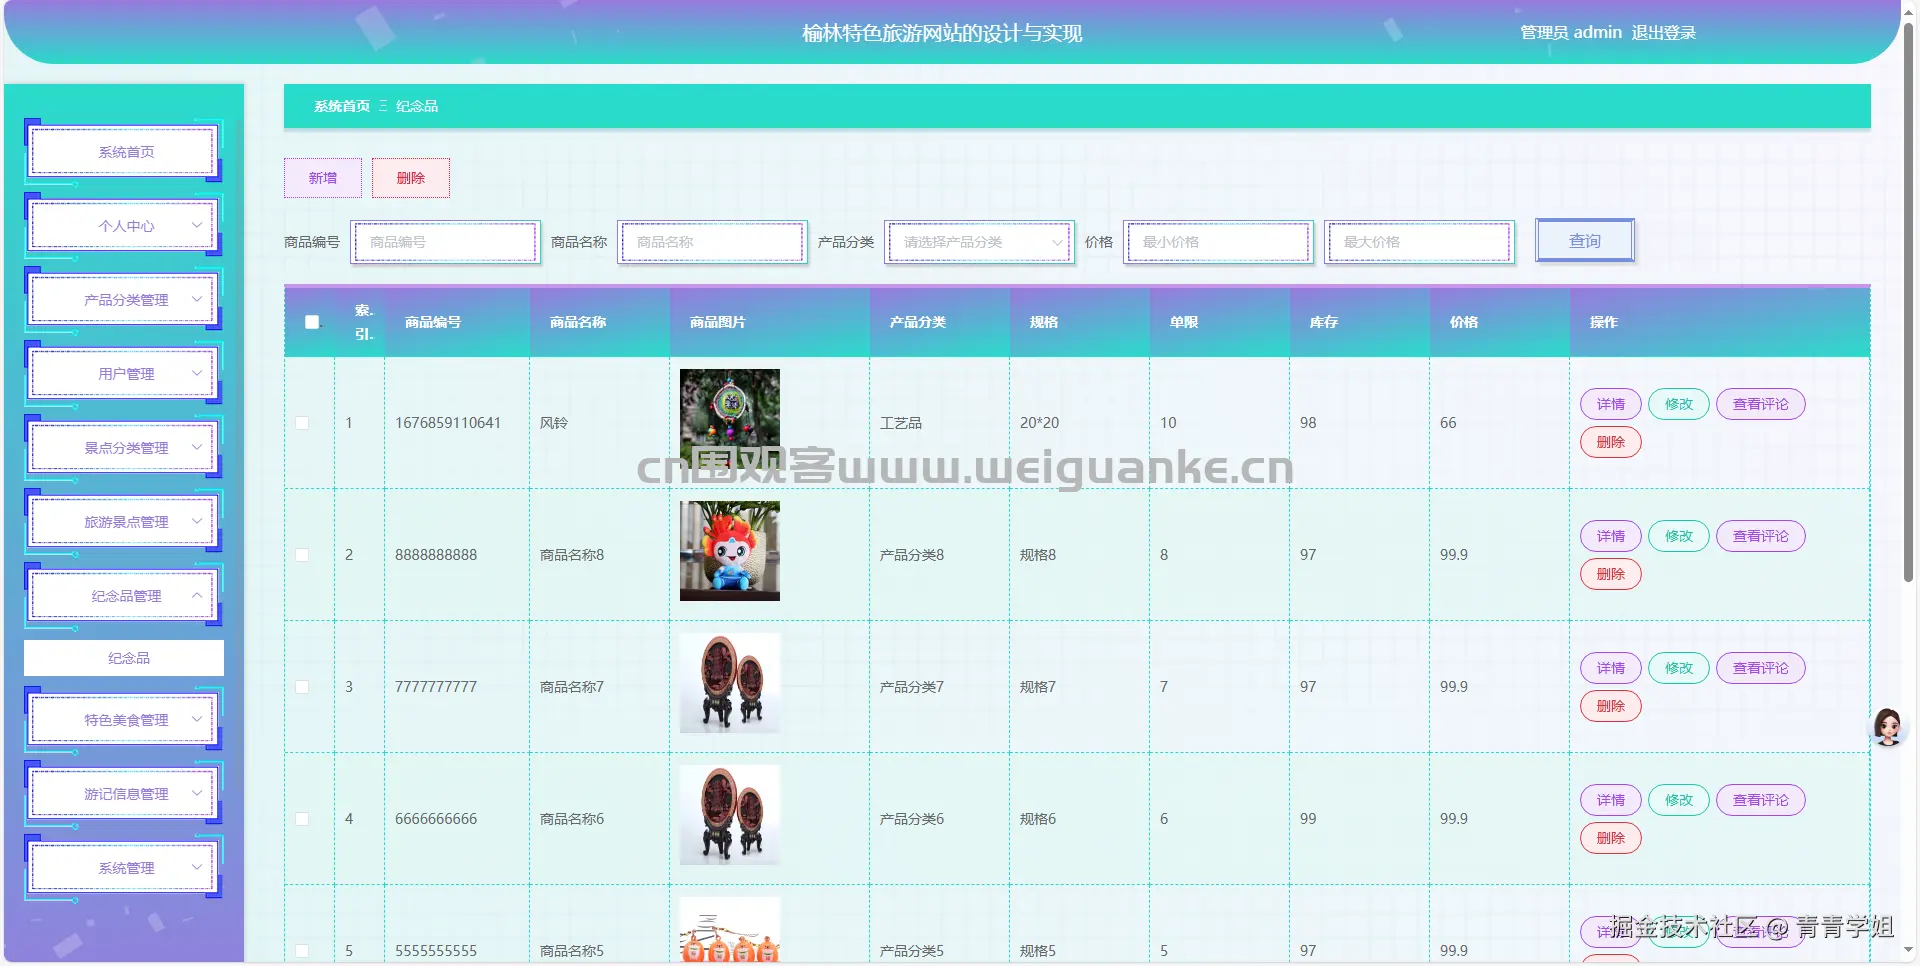The width and height of the screenshot is (1920, 966).
Task: Check the row 4 商品名称6 checkbox
Action: (x=302, y=819)
